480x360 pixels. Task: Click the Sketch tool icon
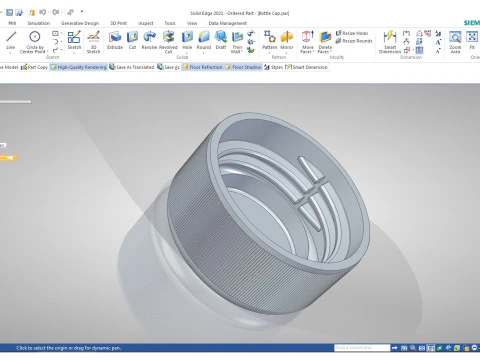coord(74,37)
